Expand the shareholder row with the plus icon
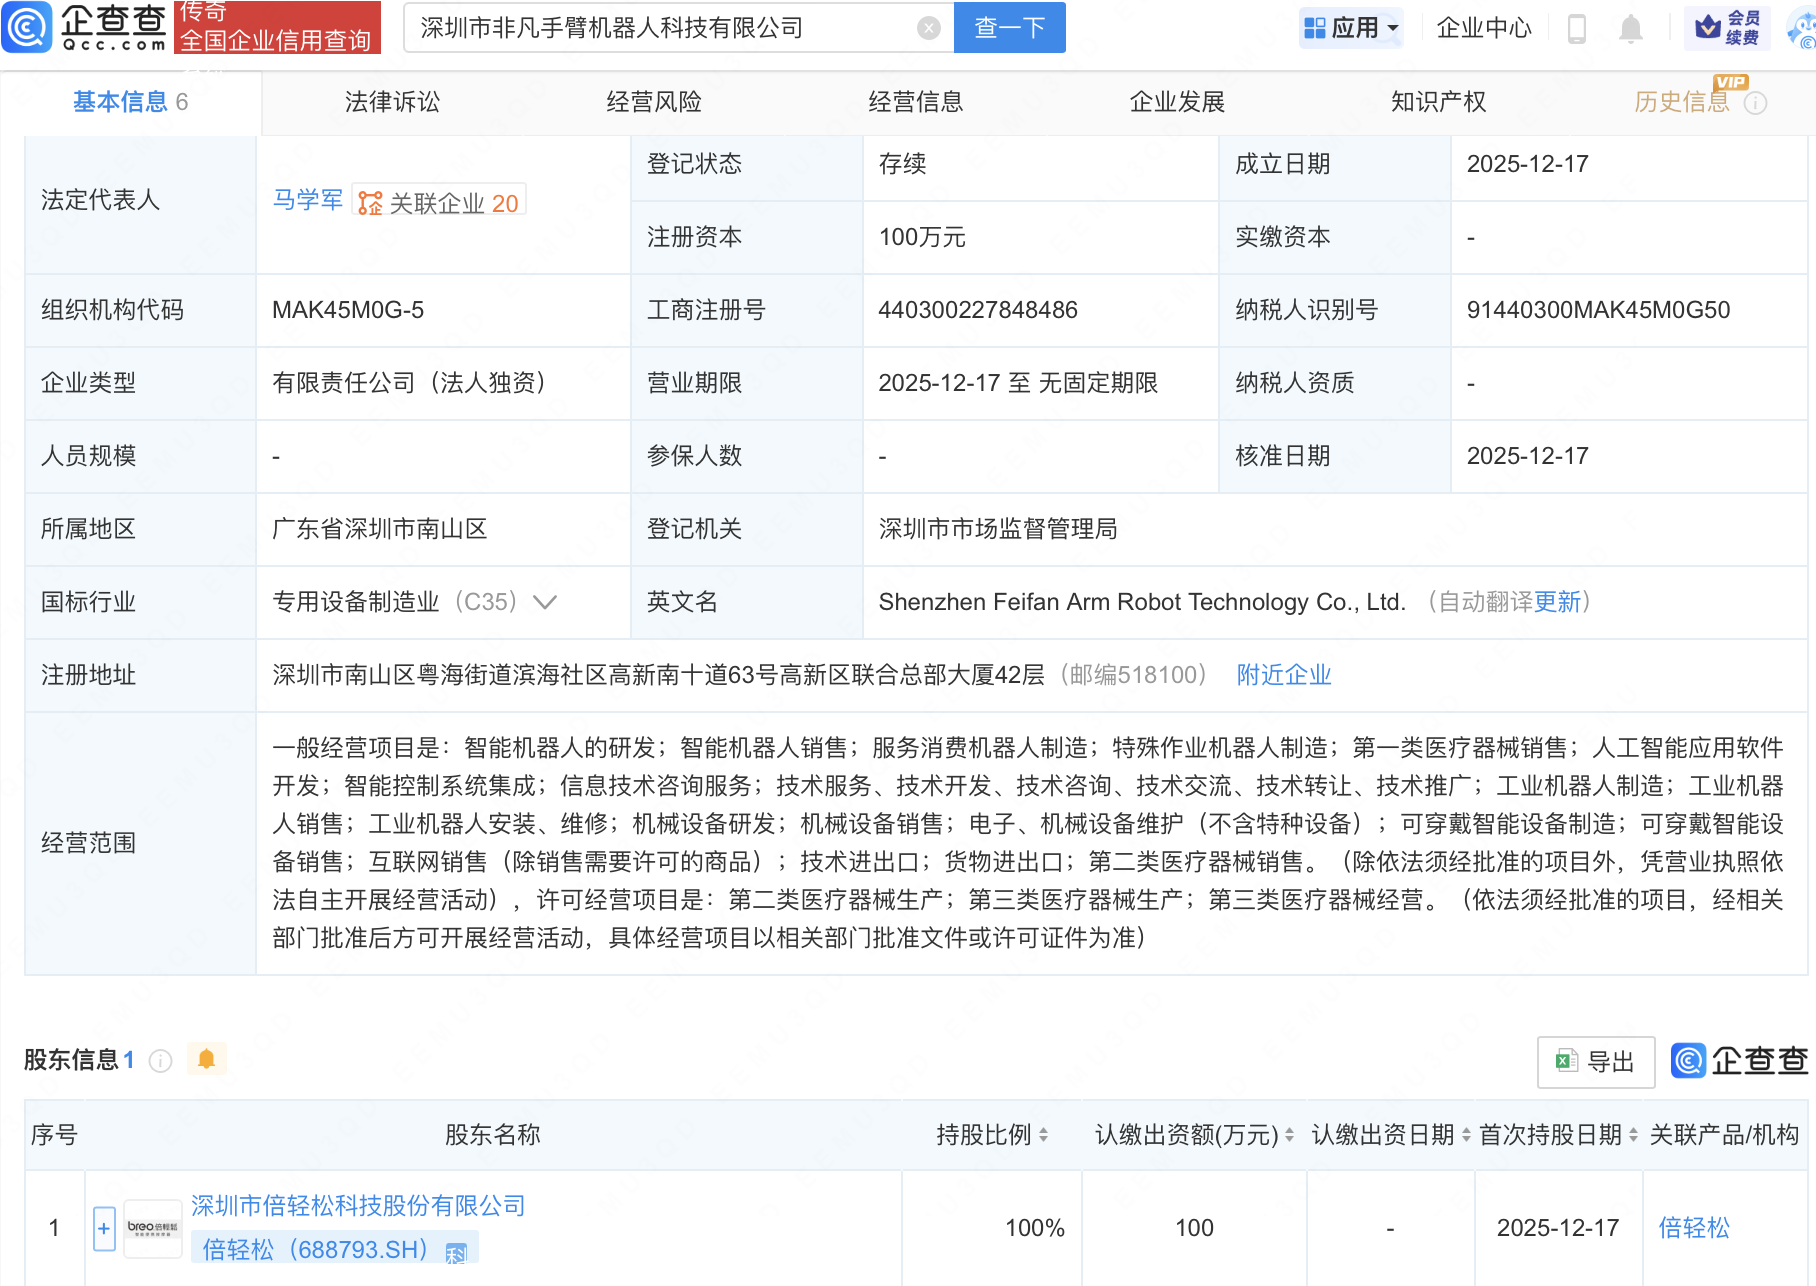The width and height of the screenshot is (1816, 1286). tap(104, 1228)
